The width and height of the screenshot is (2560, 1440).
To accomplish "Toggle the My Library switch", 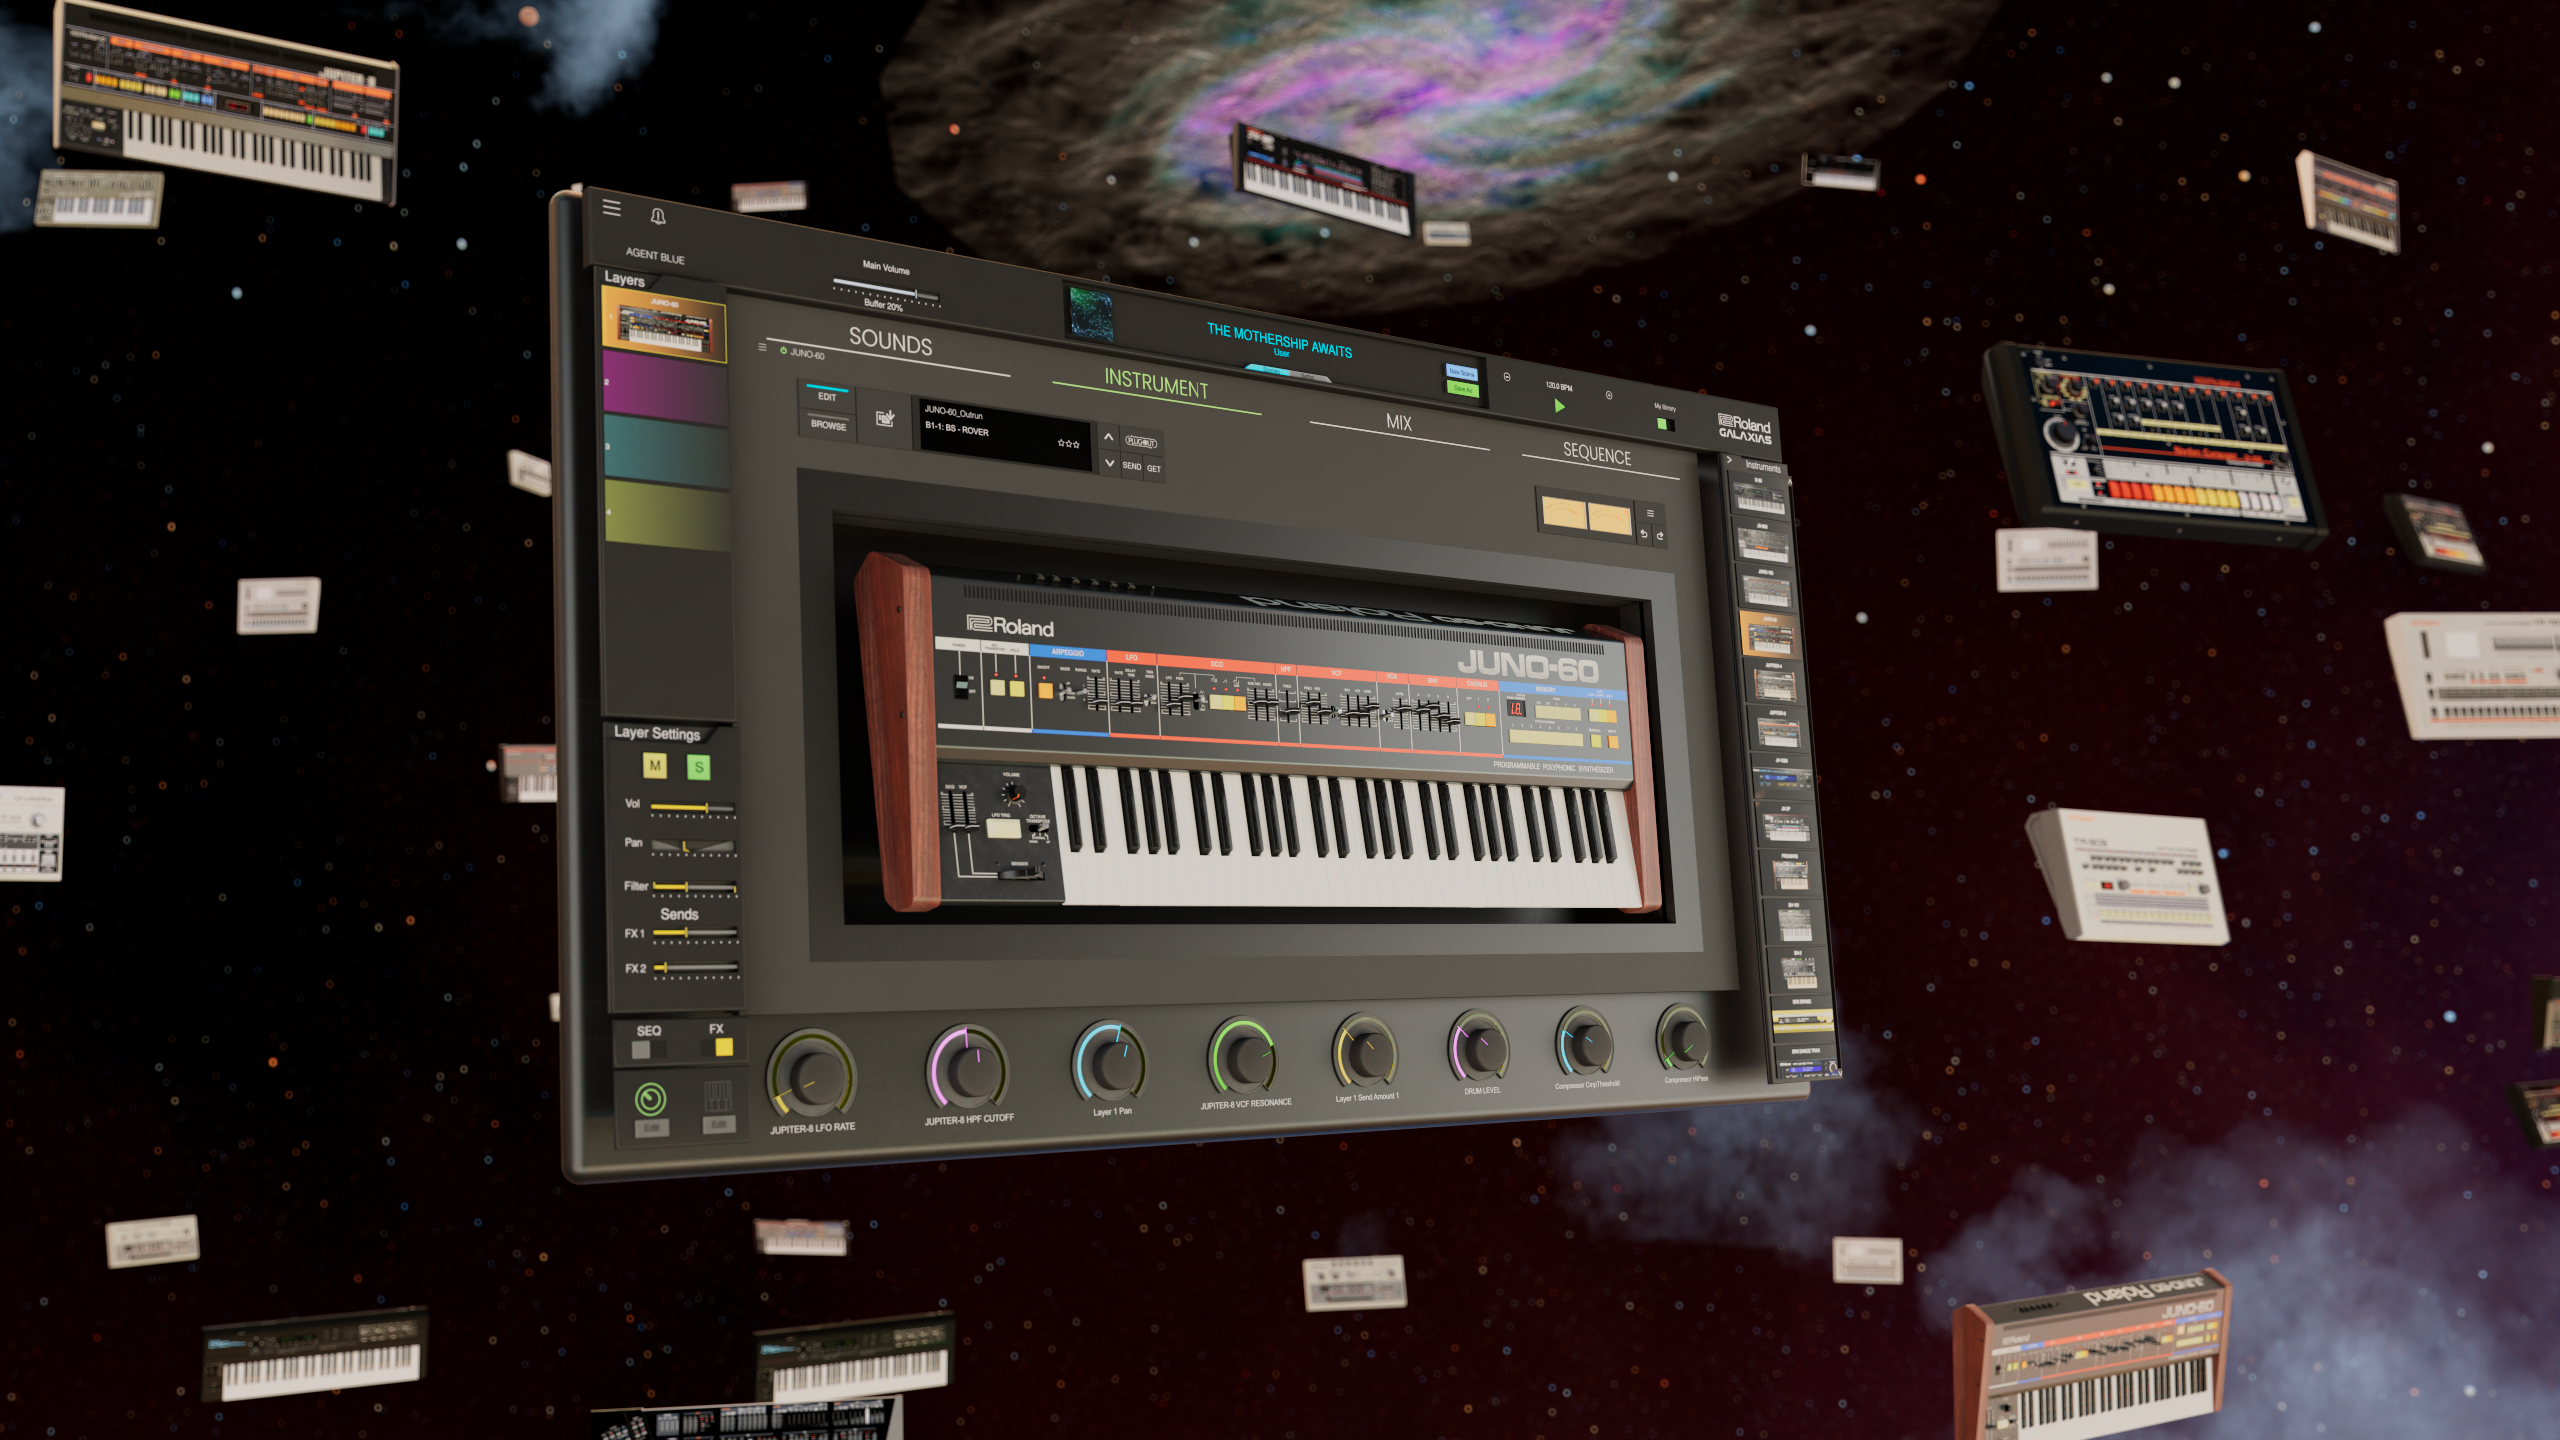I will [1665, 424].
